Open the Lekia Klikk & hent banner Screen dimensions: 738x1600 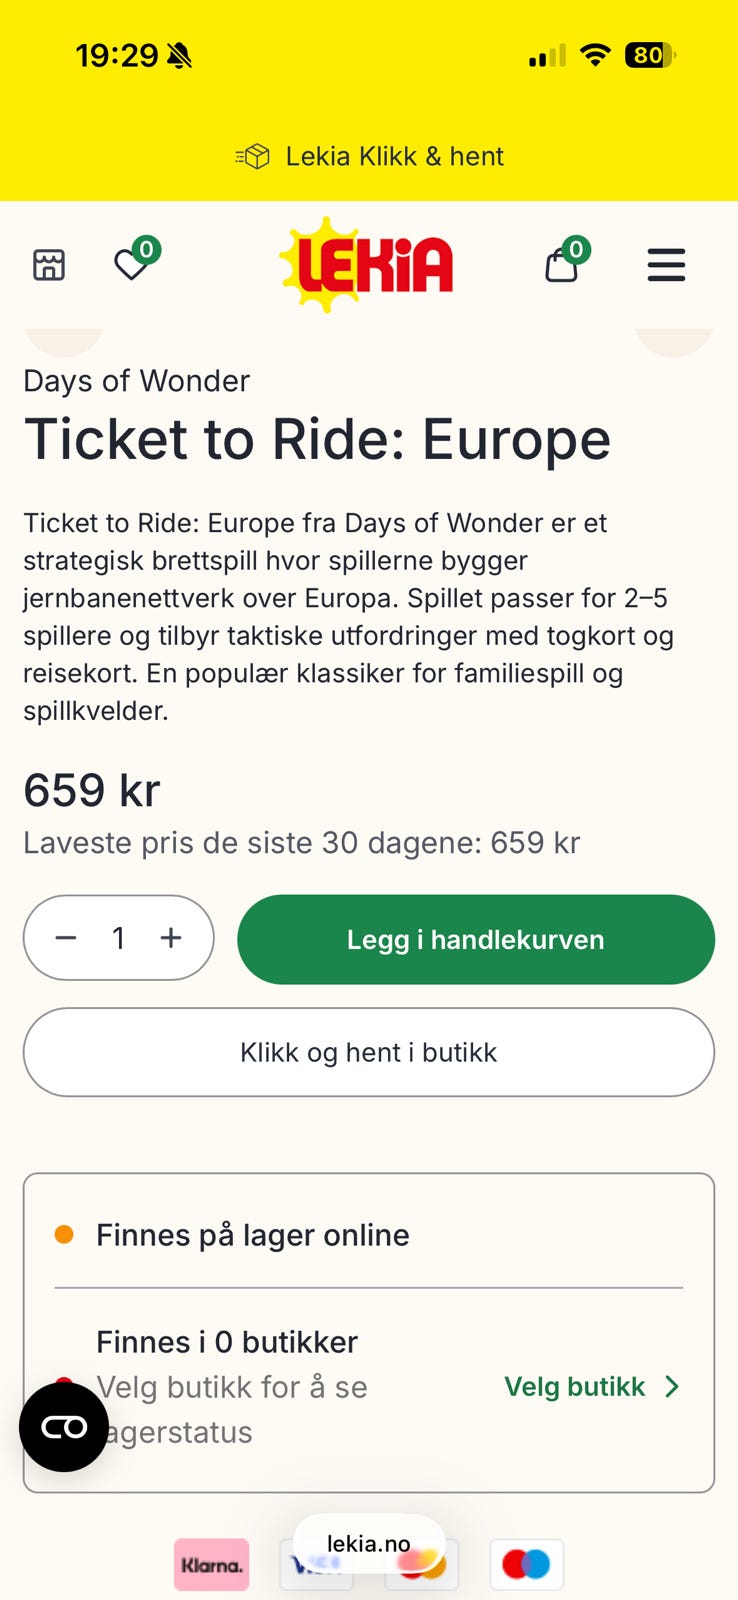click(x=369, y=157)
